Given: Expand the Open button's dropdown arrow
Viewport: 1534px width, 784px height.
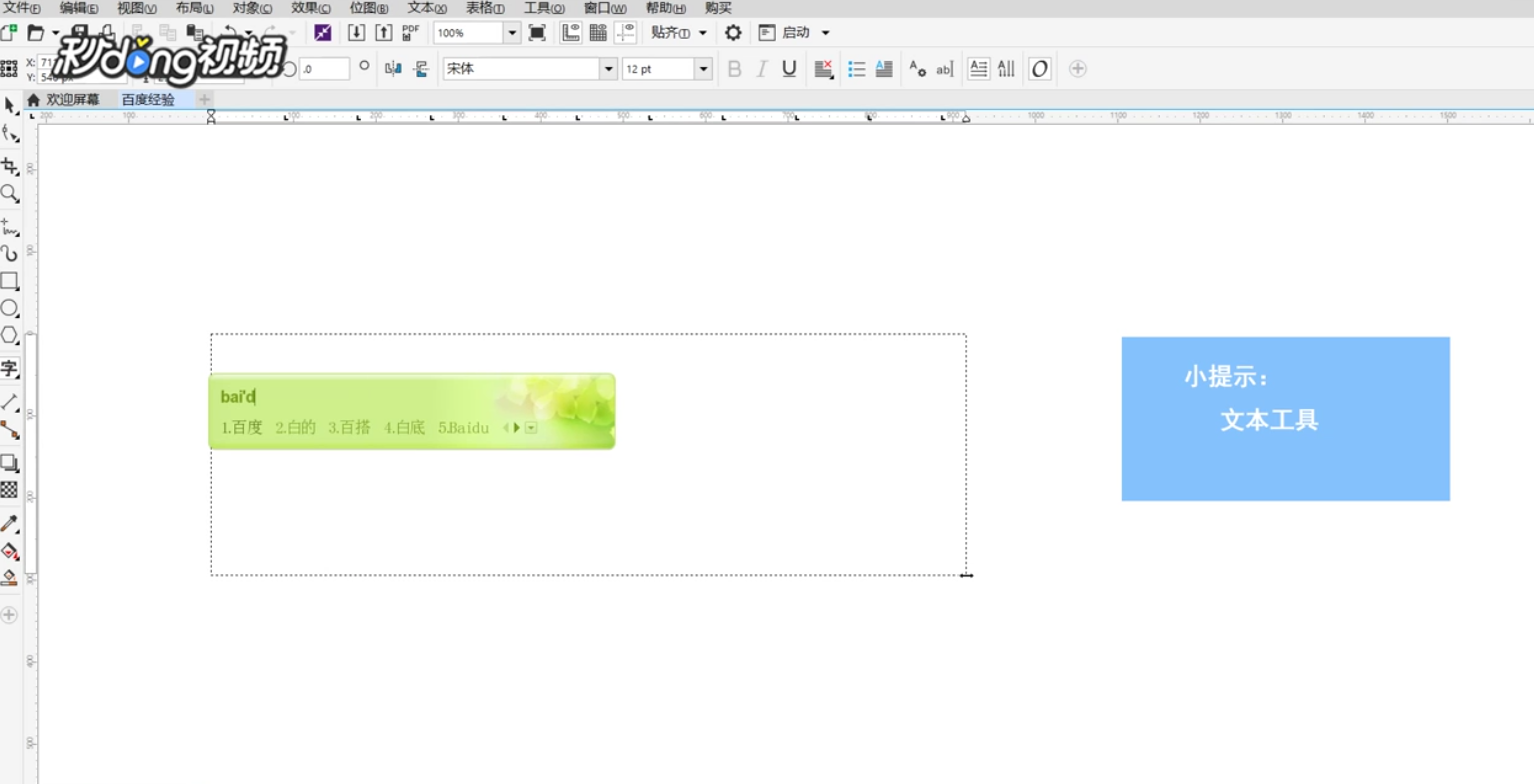Looking at the screenshot, I should click(56, 33).
